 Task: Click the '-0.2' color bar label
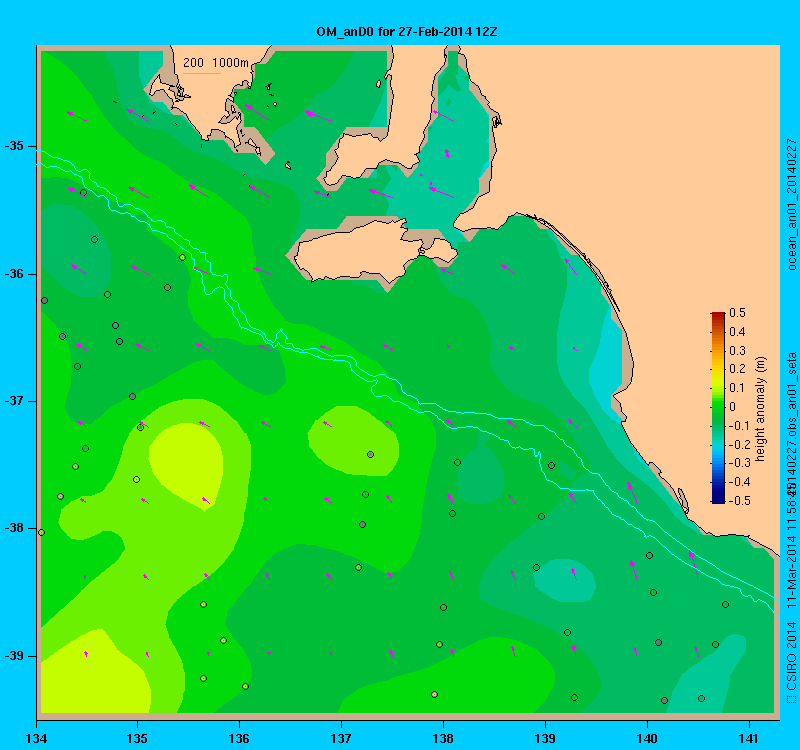(x=738, y=444)
